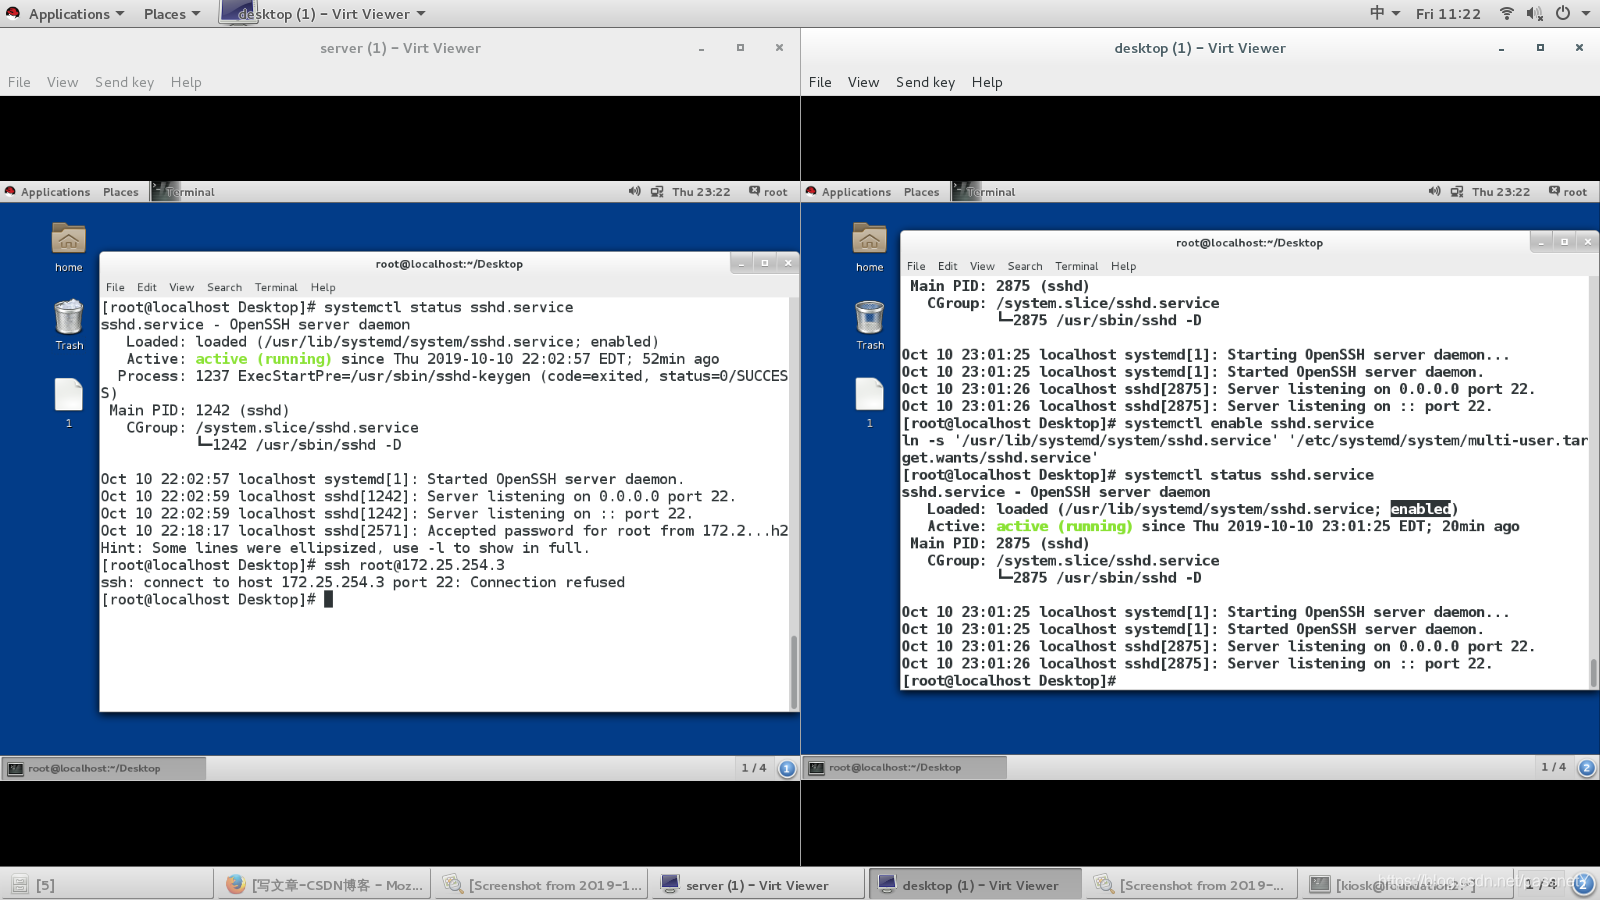Click workspace switcher icon in server guest taskbar
This screenshot has width=1600, height=900.
(787, 768)
